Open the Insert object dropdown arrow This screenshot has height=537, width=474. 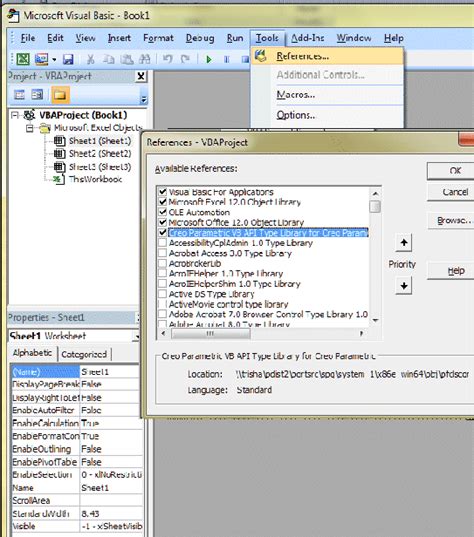[54, 59]
